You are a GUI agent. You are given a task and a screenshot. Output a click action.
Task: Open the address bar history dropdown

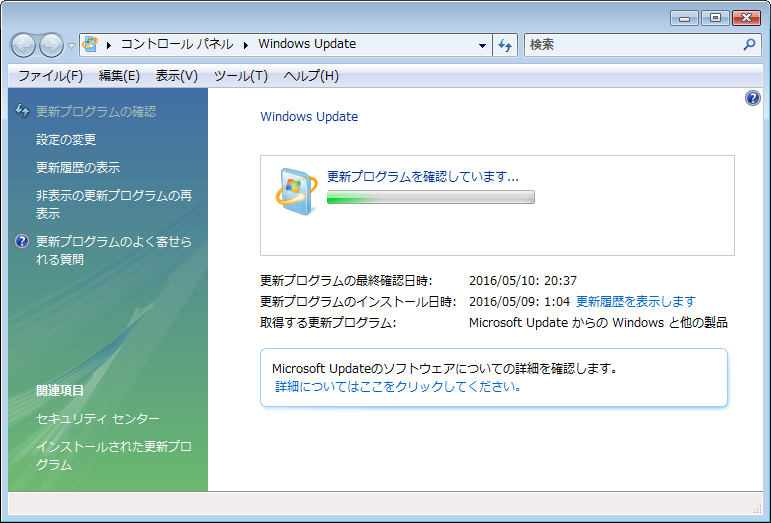point(482,45)
